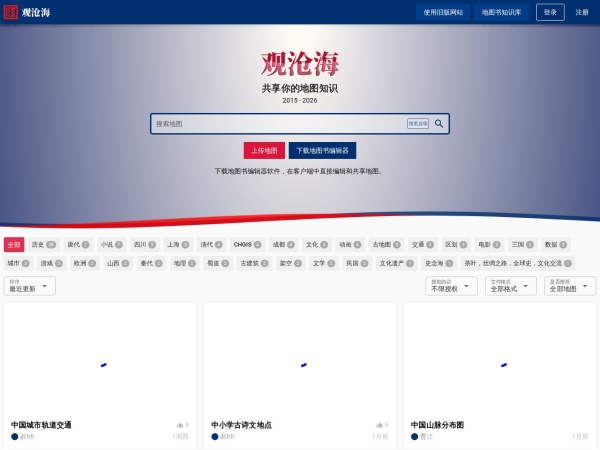Viewport: 600px width, 450px height.
Task: Open 使用旧版网站 in the top navigation
Action: 443,12
